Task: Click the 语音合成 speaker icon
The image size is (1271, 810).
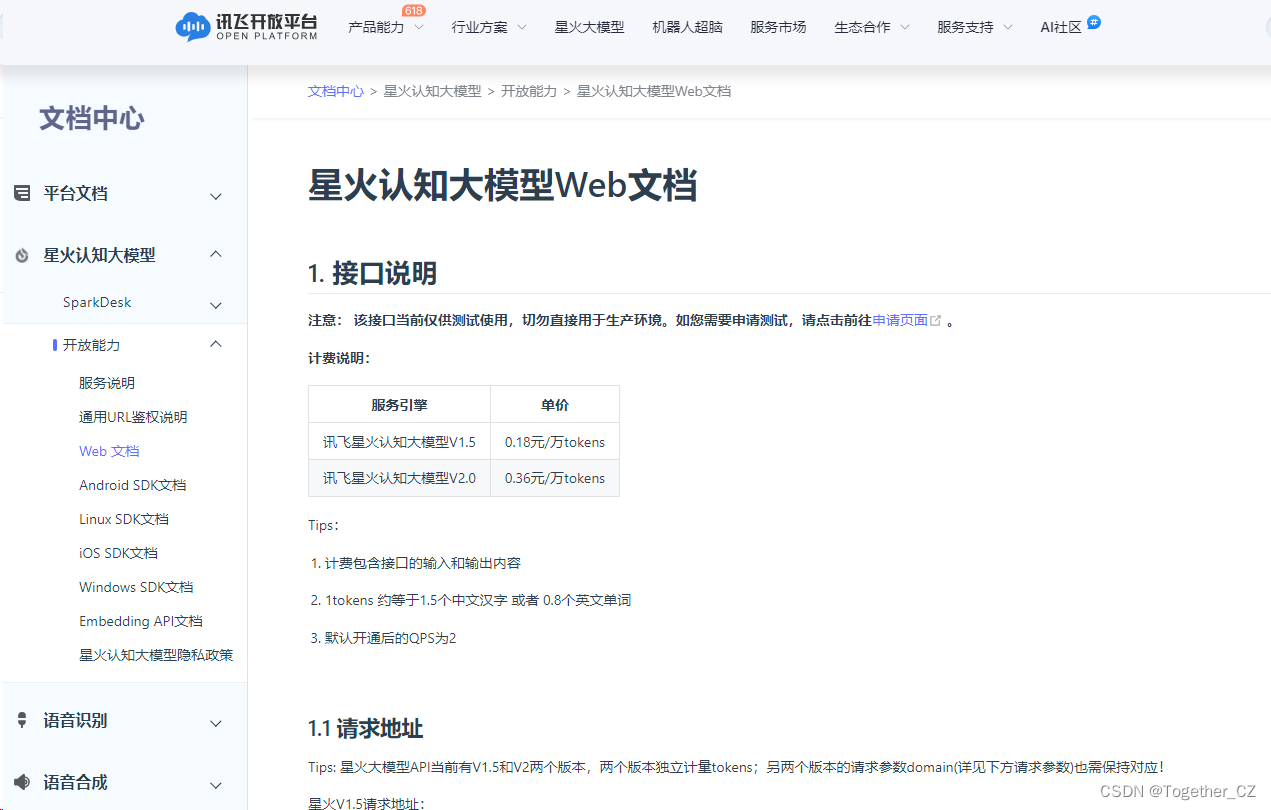Action: pyautogui.click(x=22, y=782)
